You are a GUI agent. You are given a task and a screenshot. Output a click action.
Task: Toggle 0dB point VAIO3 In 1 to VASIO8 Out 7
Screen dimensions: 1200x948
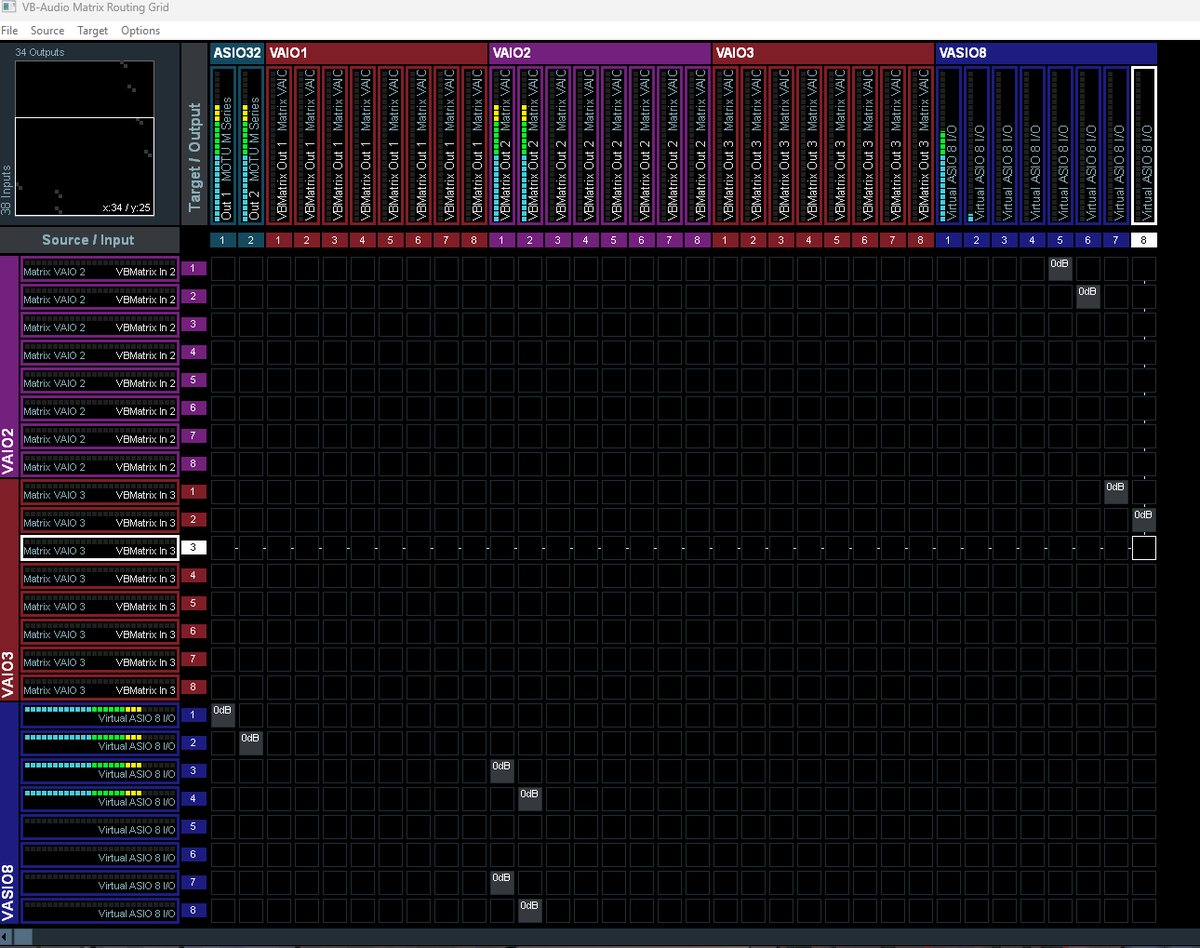pyautogui.click(x=1116, y=491)
